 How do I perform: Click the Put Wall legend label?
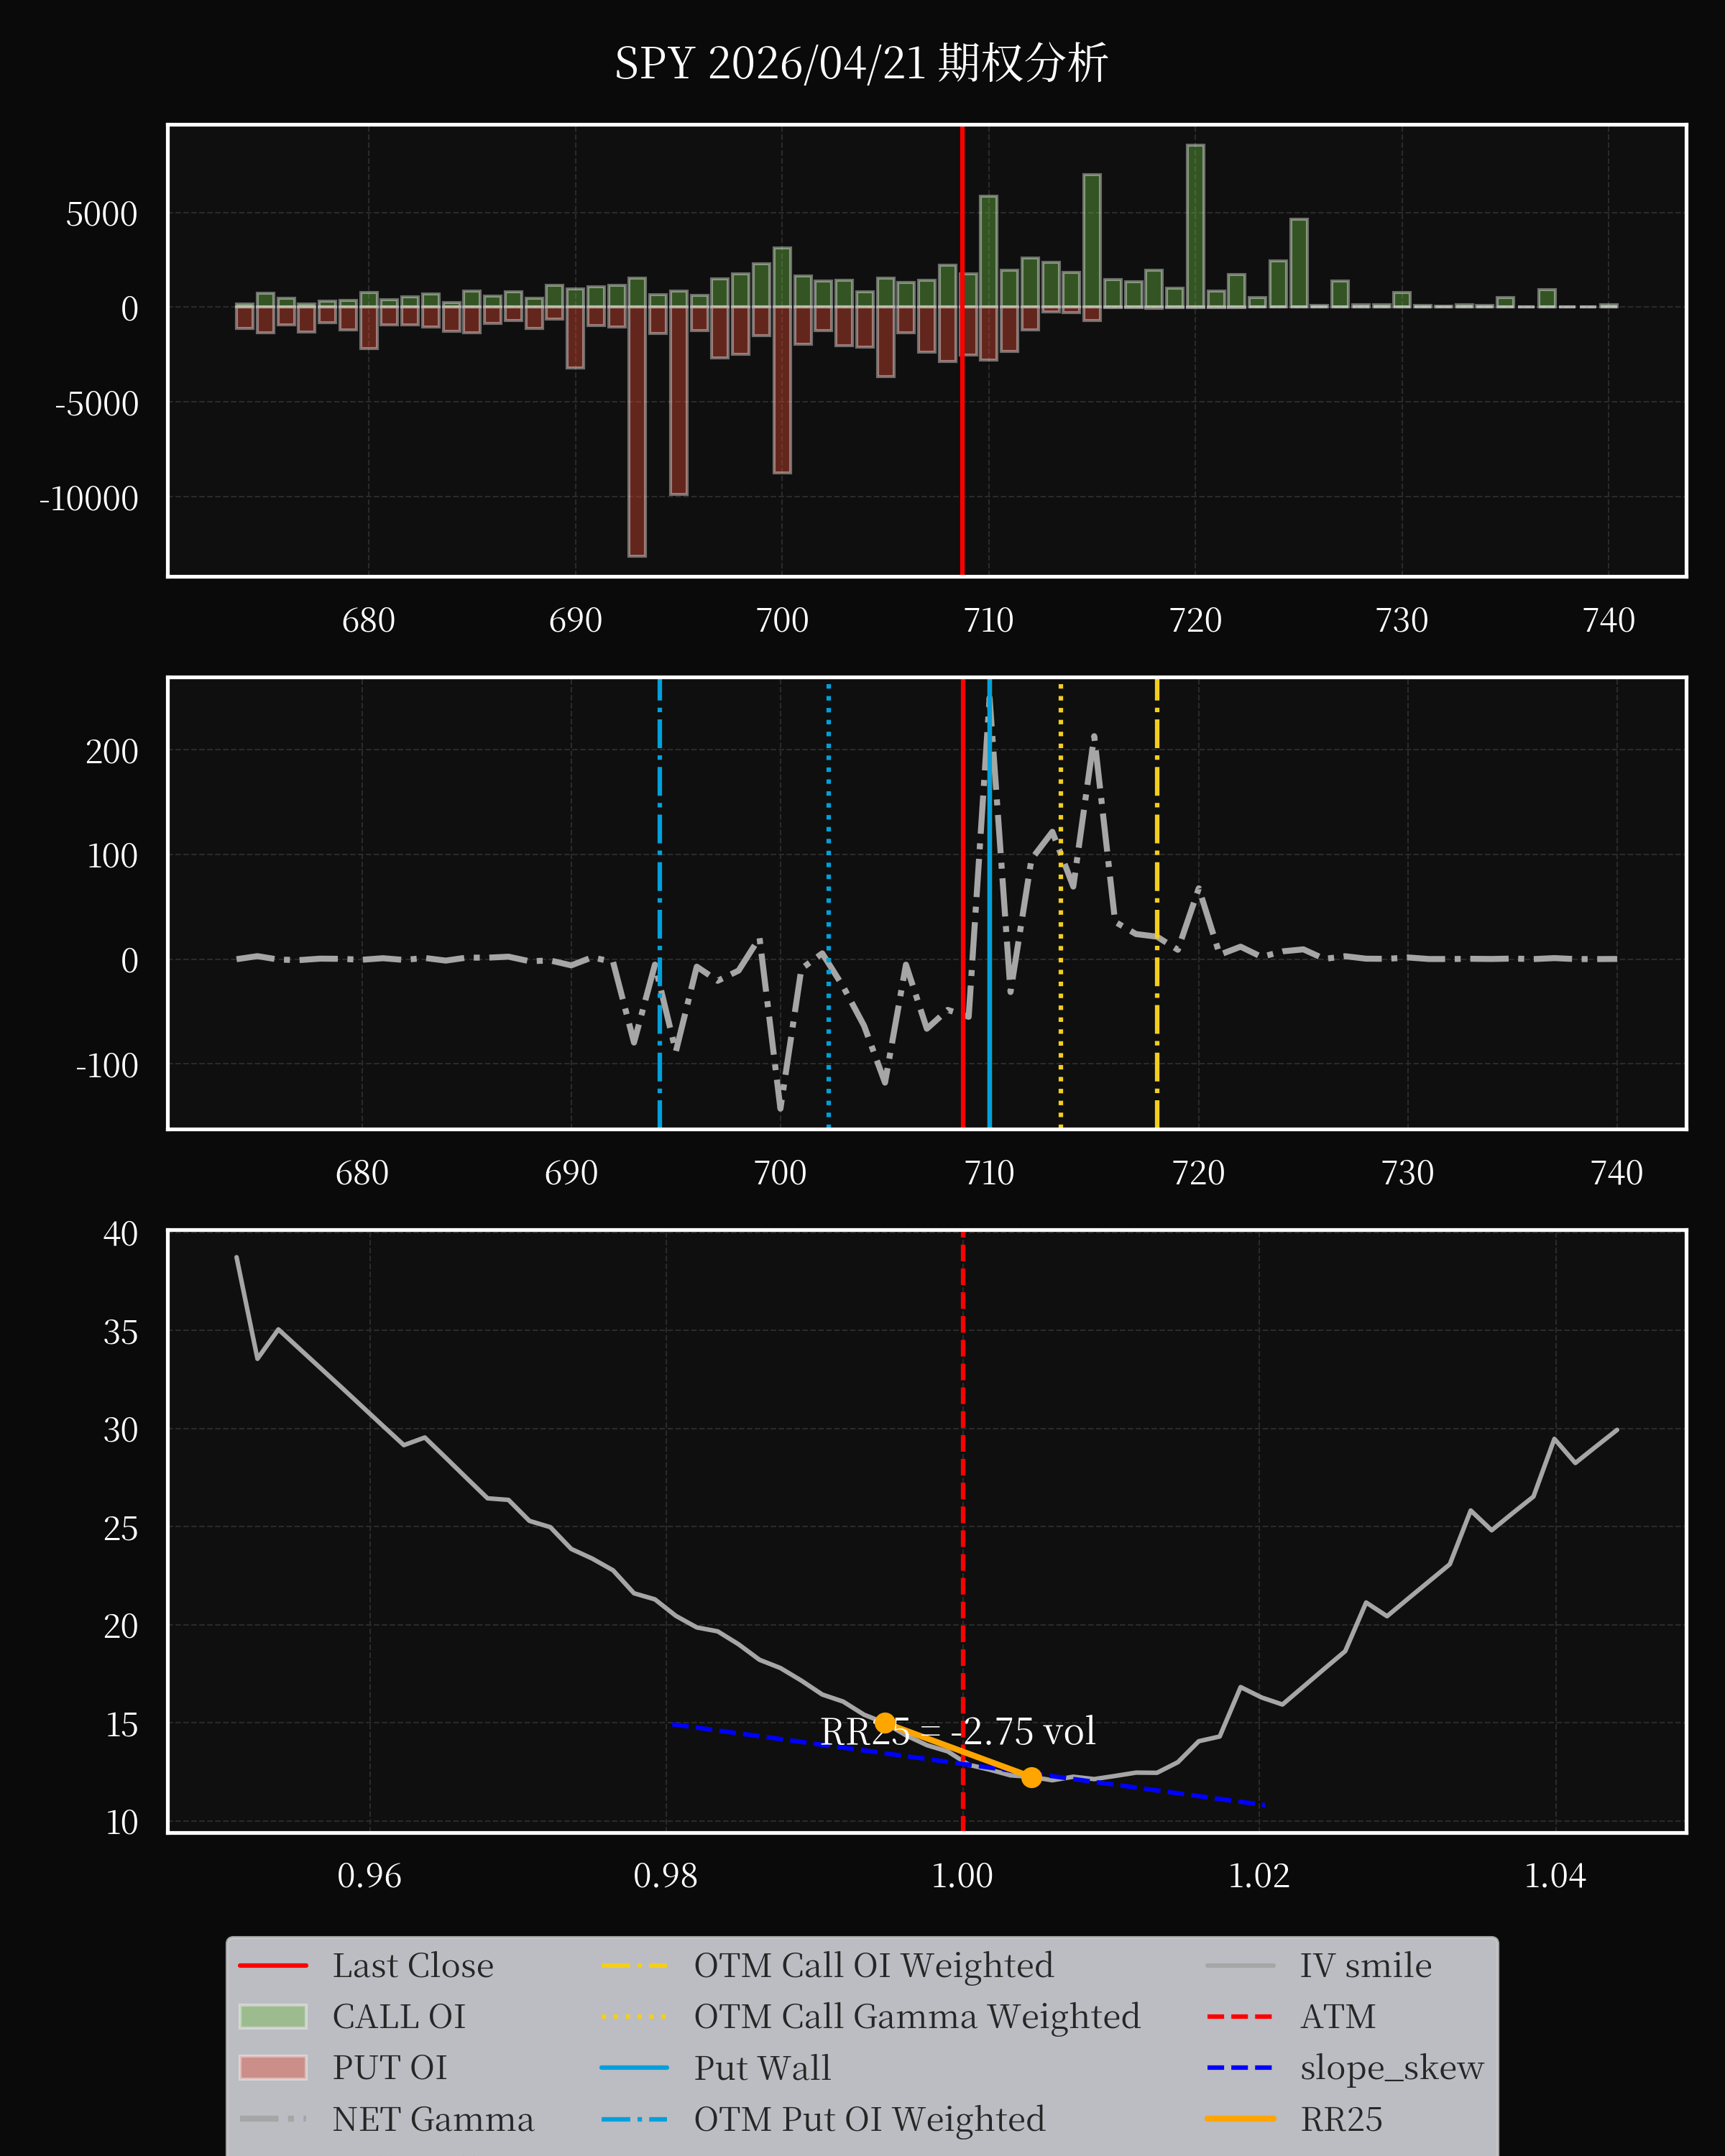762,2068
